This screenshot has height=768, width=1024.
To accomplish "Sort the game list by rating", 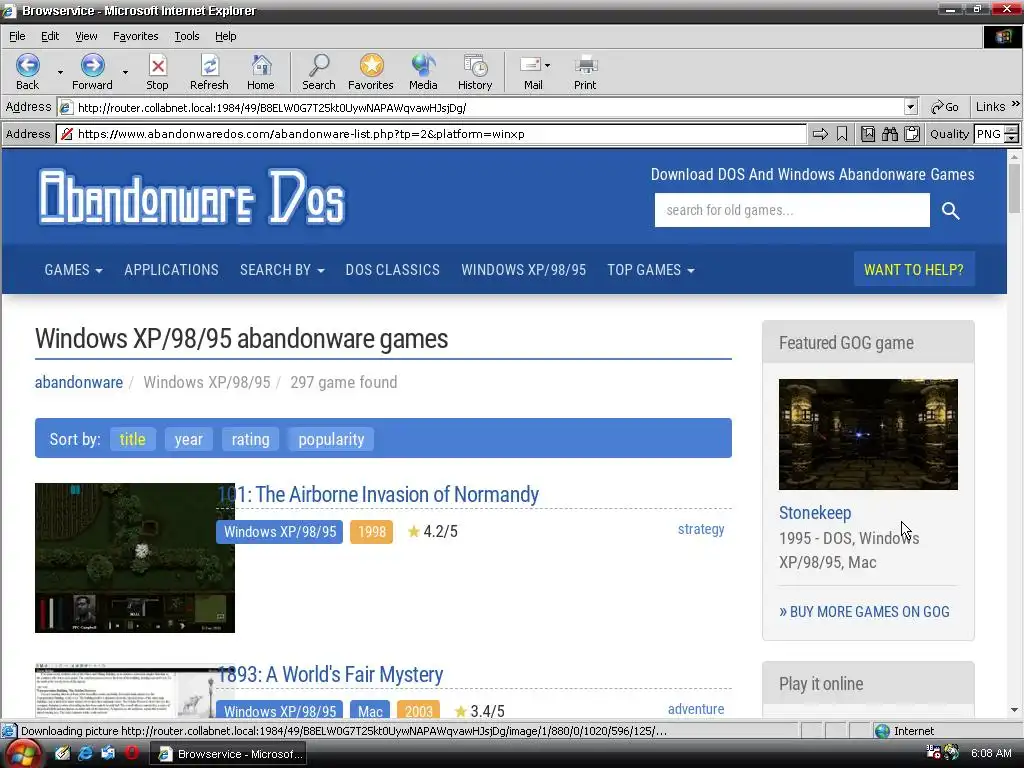I will [250, 439].
